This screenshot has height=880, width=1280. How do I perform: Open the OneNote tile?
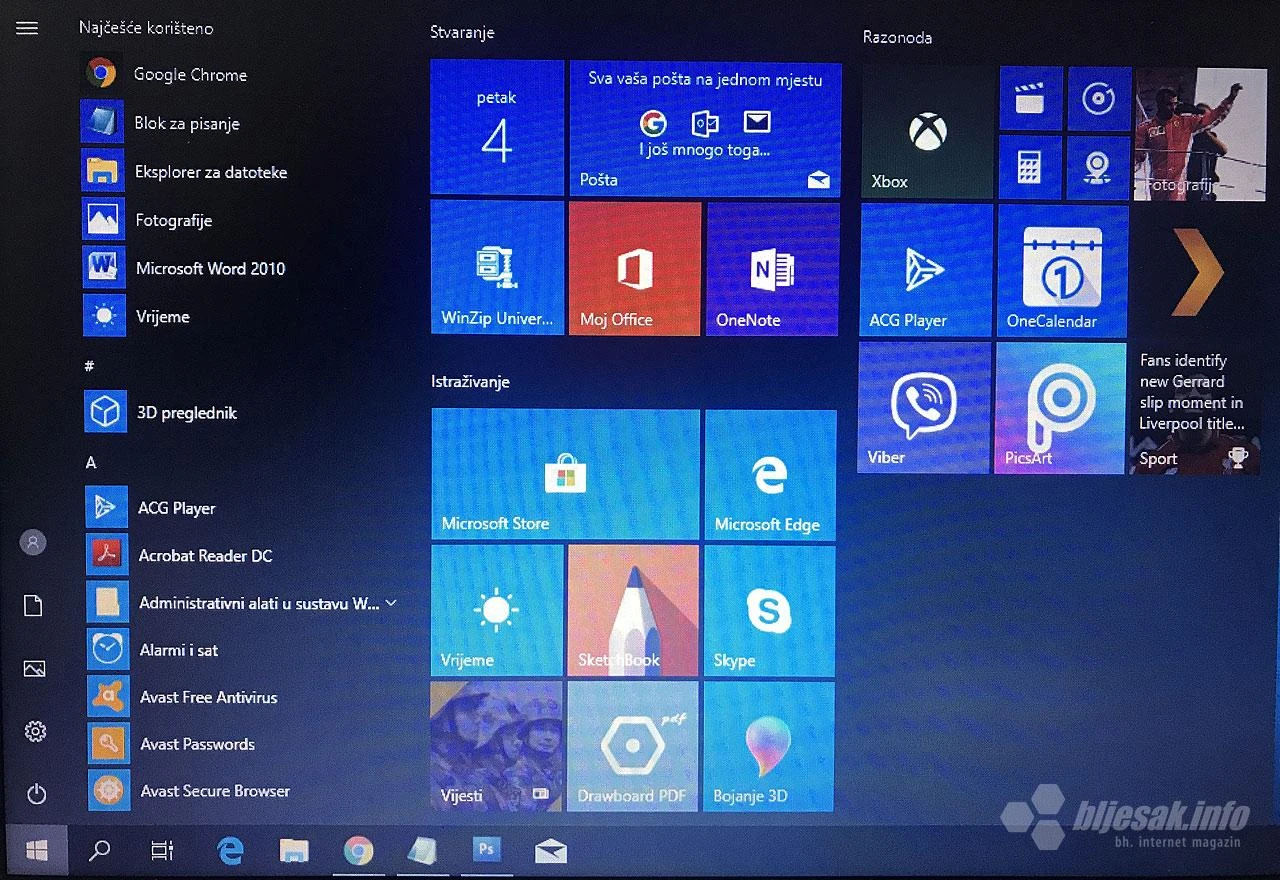click(772, 269)
